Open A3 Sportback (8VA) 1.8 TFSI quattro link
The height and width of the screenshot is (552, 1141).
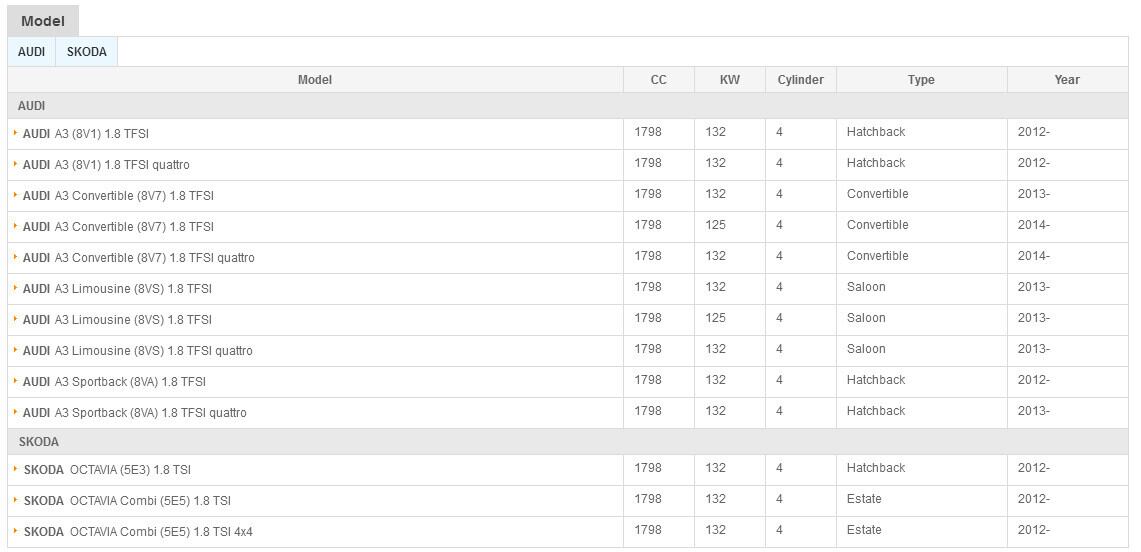coord(135,413)
